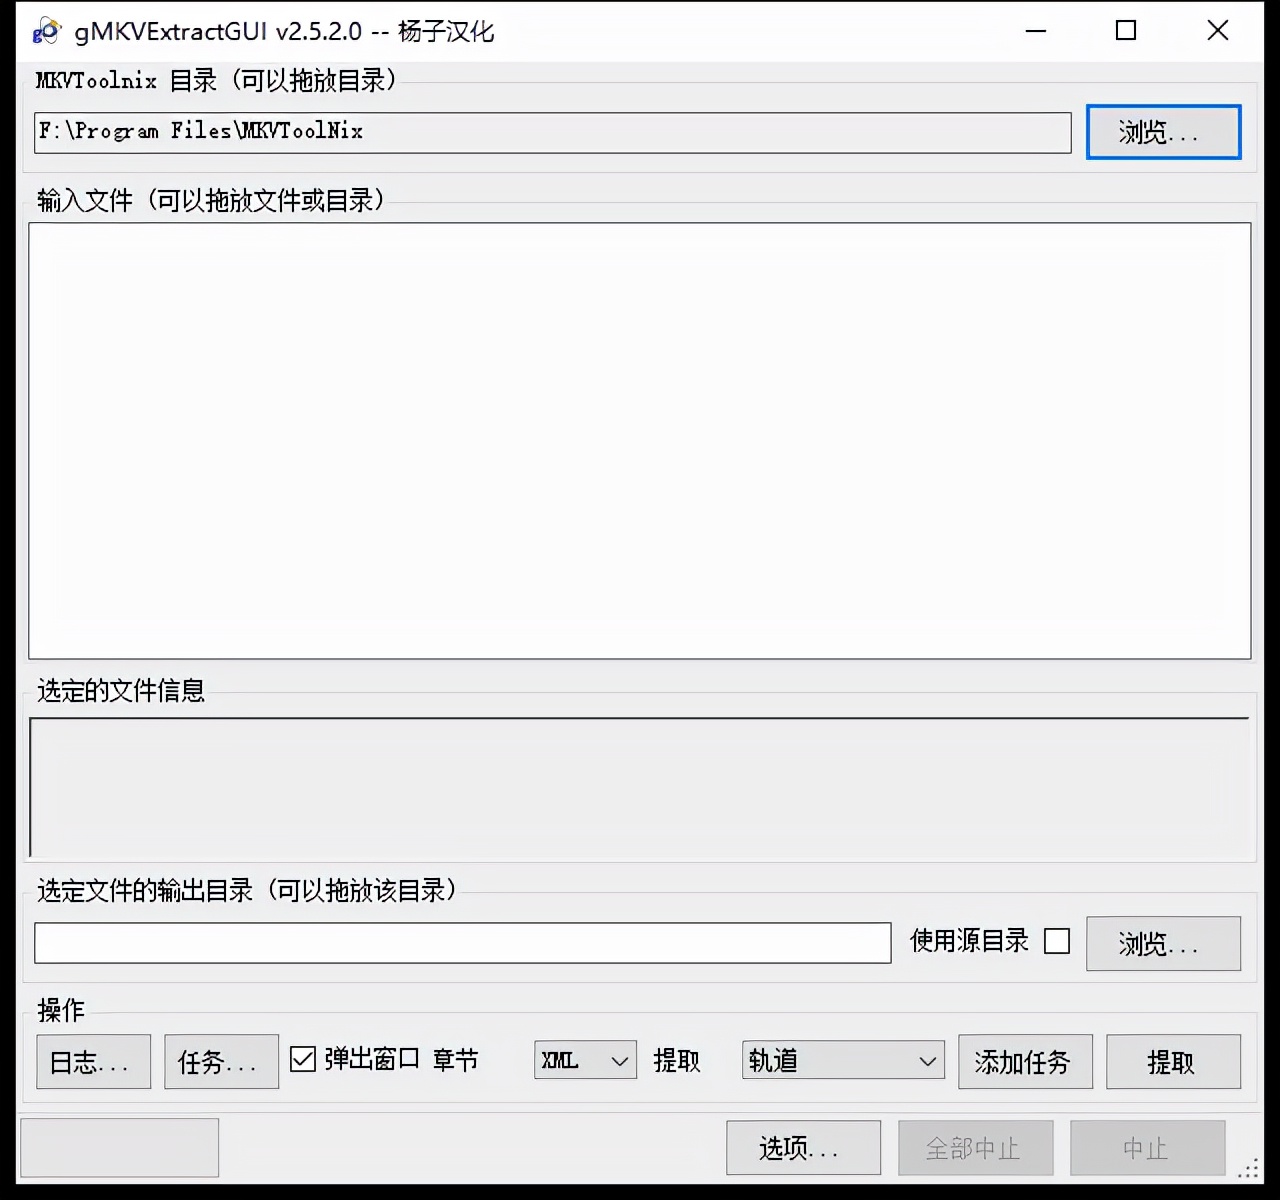Open the 日志... log window
The height and width of the screenshot is (1200, 1280).
coord(93,1062)
